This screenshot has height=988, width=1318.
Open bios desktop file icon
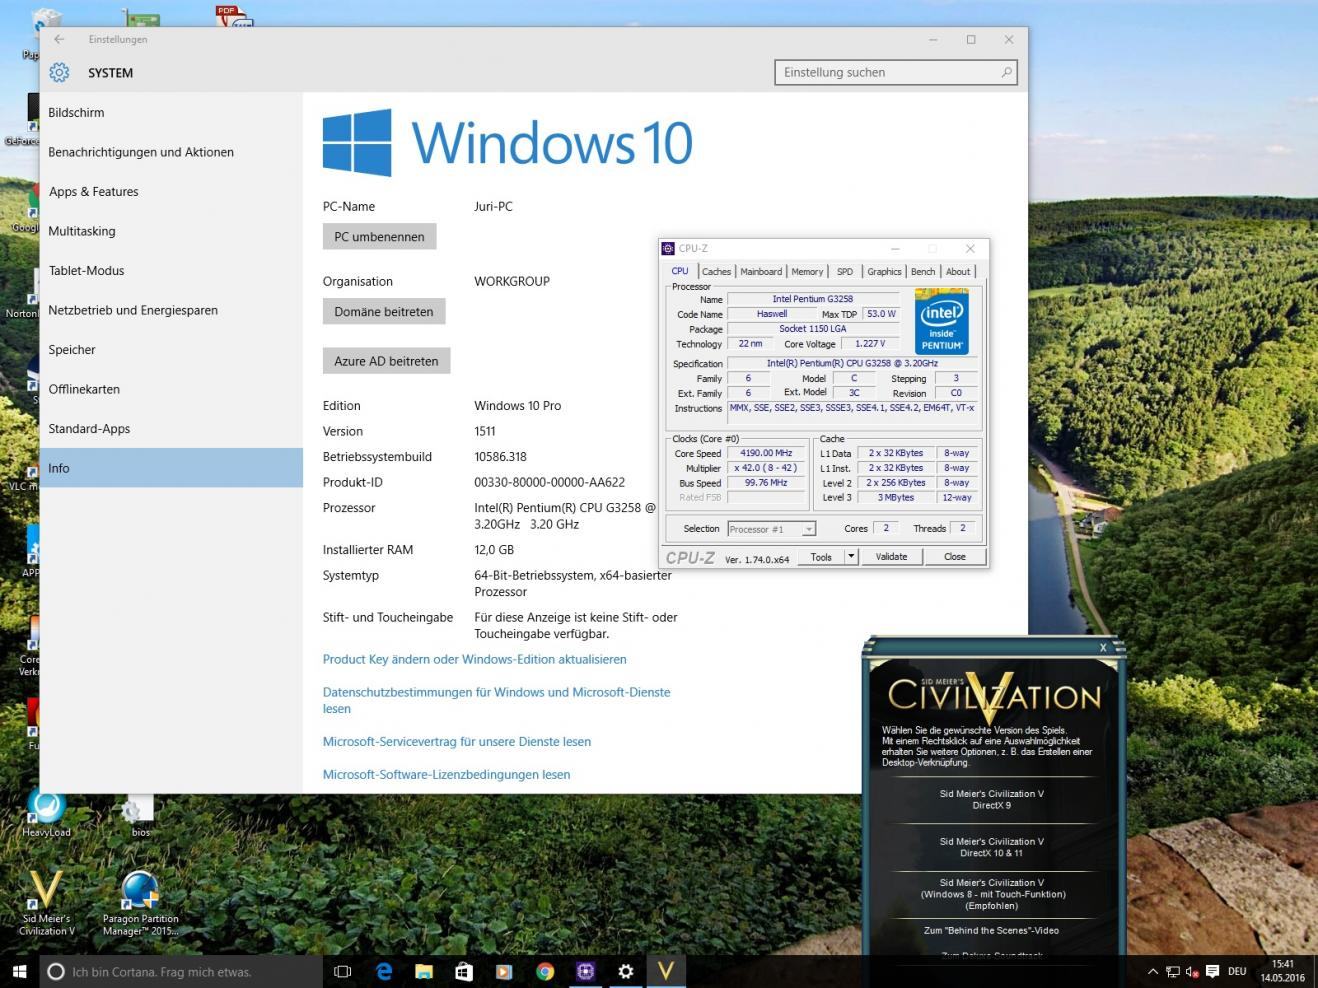coord(140,815)
